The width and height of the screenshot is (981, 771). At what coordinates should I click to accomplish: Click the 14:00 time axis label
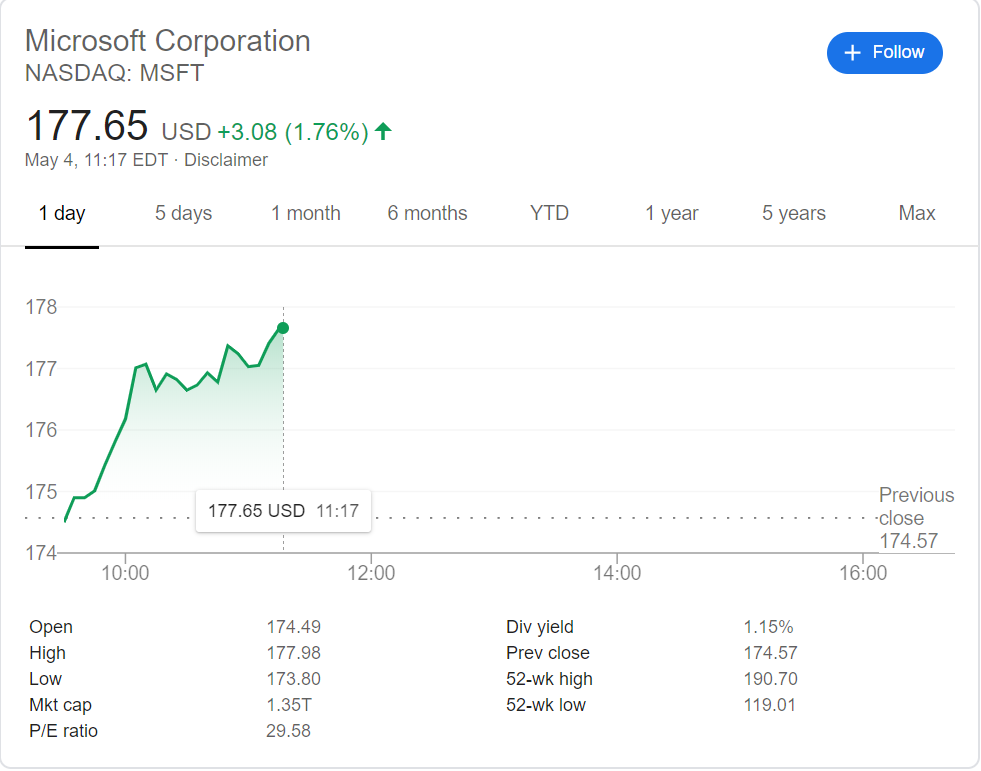pos(617,573)
